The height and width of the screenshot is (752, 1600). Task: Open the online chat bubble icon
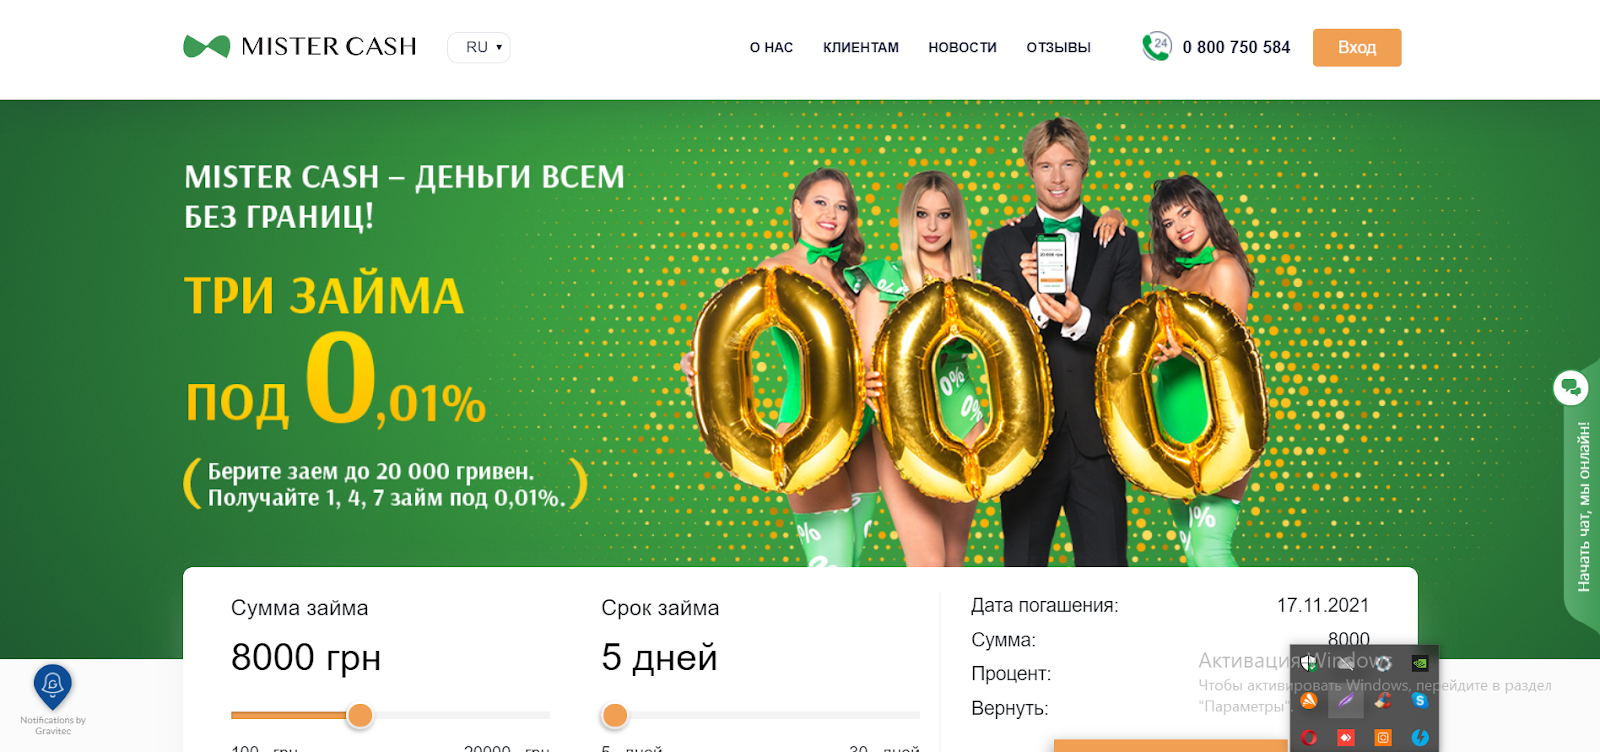tap(1571, 387)
